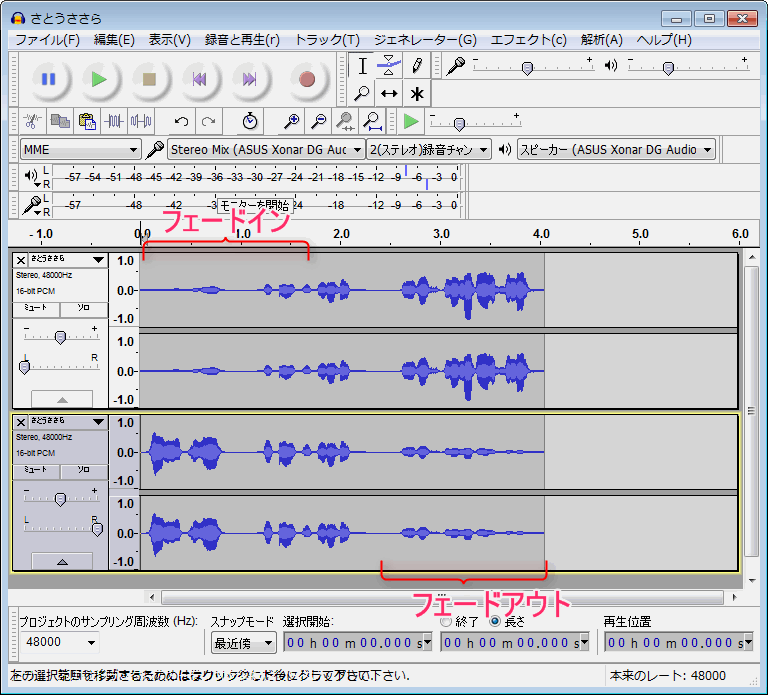Screen dimensions: 768x695
Task: Click the Pause transport button
Action: (x=48, y=79)
